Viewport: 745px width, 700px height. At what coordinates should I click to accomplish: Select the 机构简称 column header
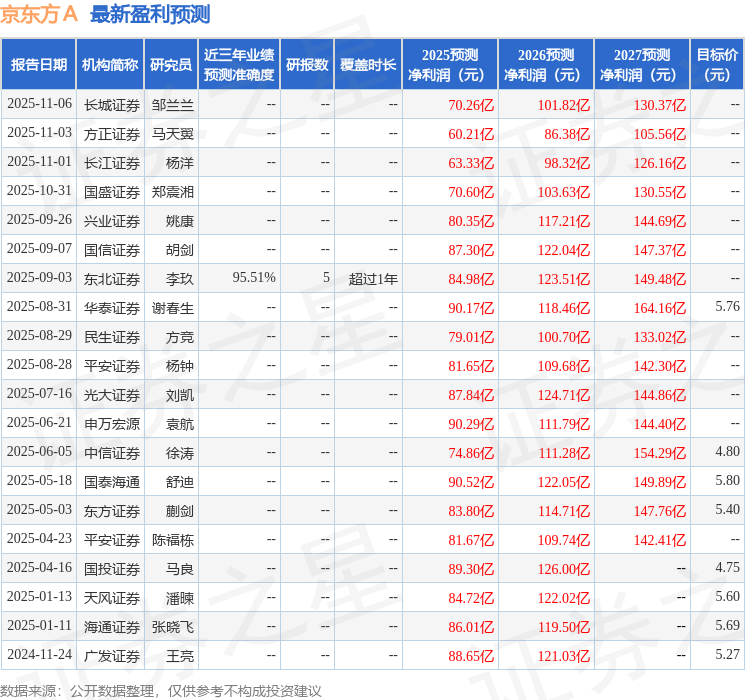click(110, 64)
